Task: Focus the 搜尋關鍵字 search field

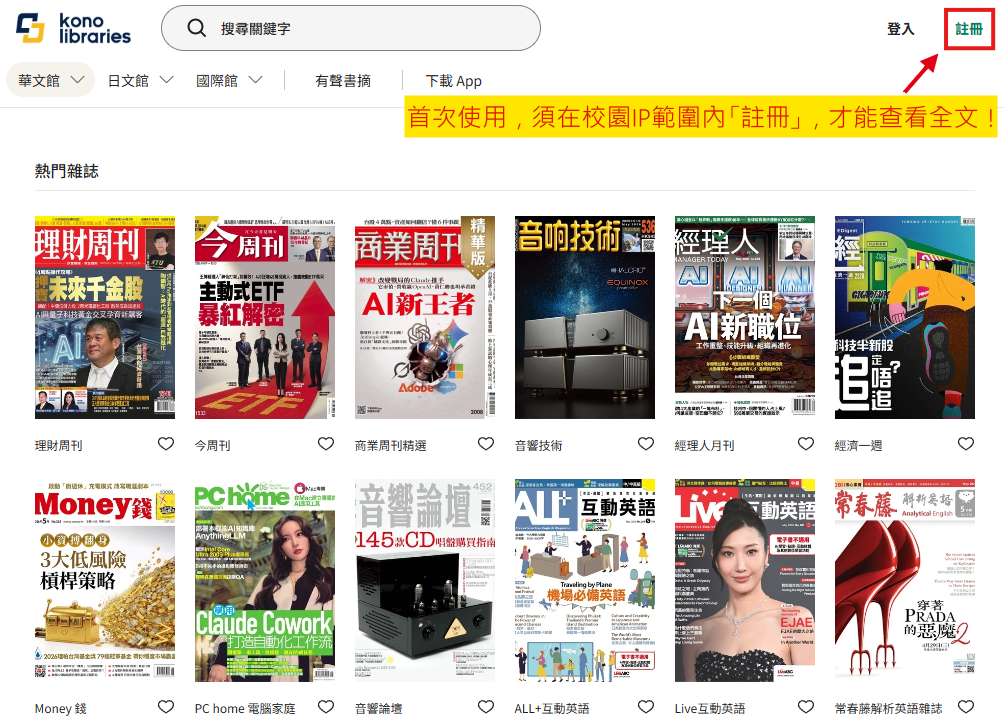Action: point(351,28)
